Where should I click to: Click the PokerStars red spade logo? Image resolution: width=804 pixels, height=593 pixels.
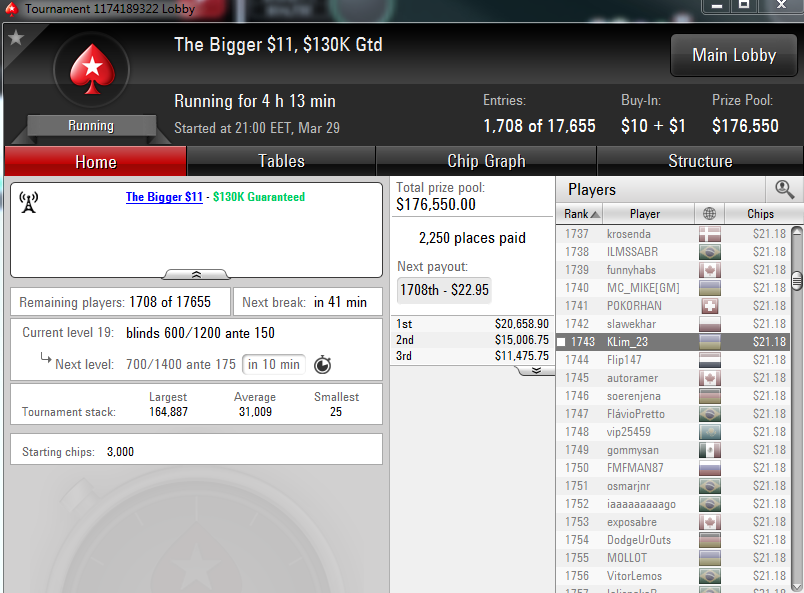tap(92, 69)
